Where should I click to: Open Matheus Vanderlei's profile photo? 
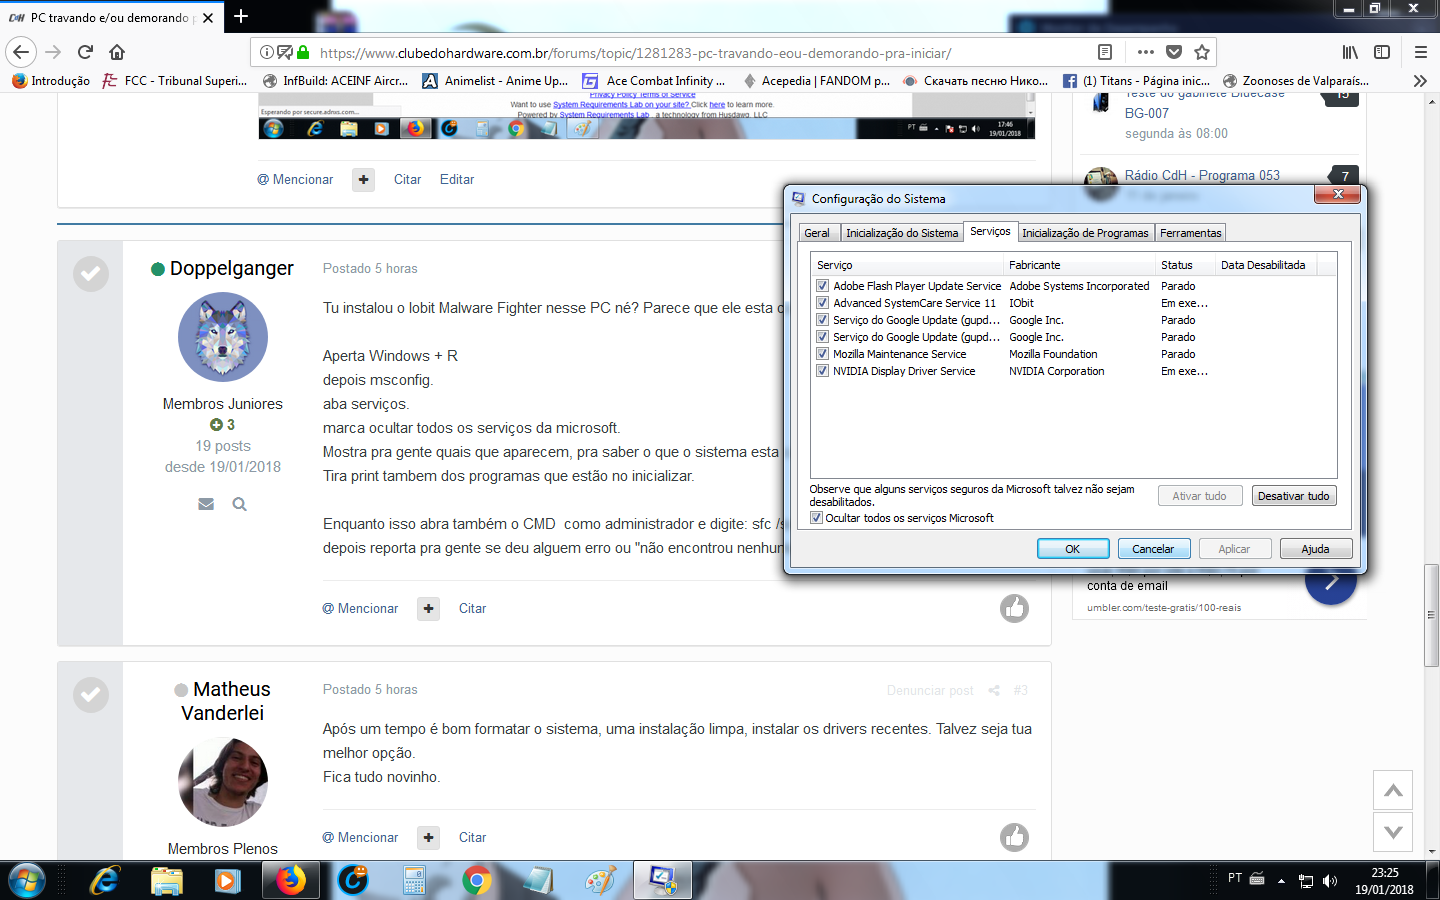(x=223, y=782)
